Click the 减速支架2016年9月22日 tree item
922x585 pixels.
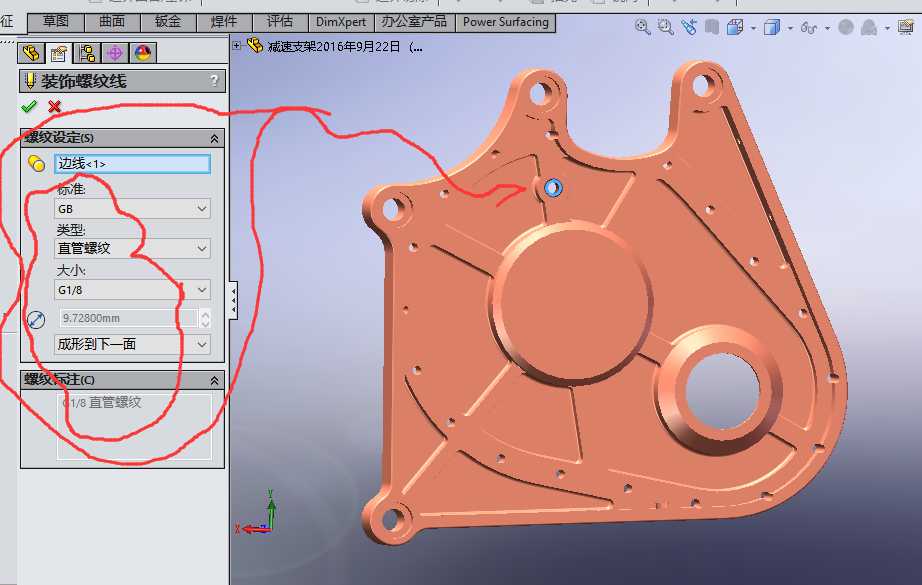point(345,46)
